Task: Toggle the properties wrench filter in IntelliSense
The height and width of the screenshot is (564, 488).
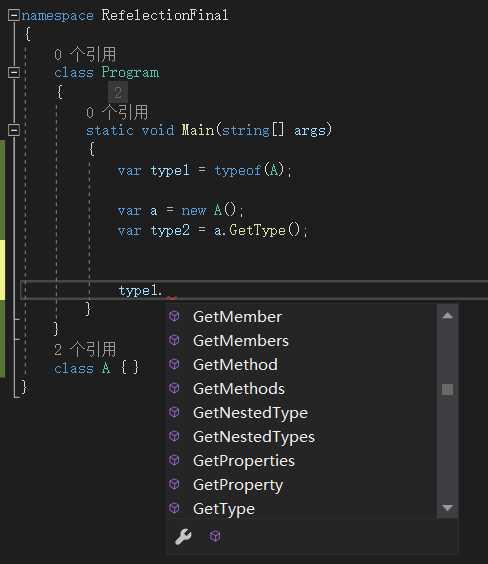Action: [183, 537]
